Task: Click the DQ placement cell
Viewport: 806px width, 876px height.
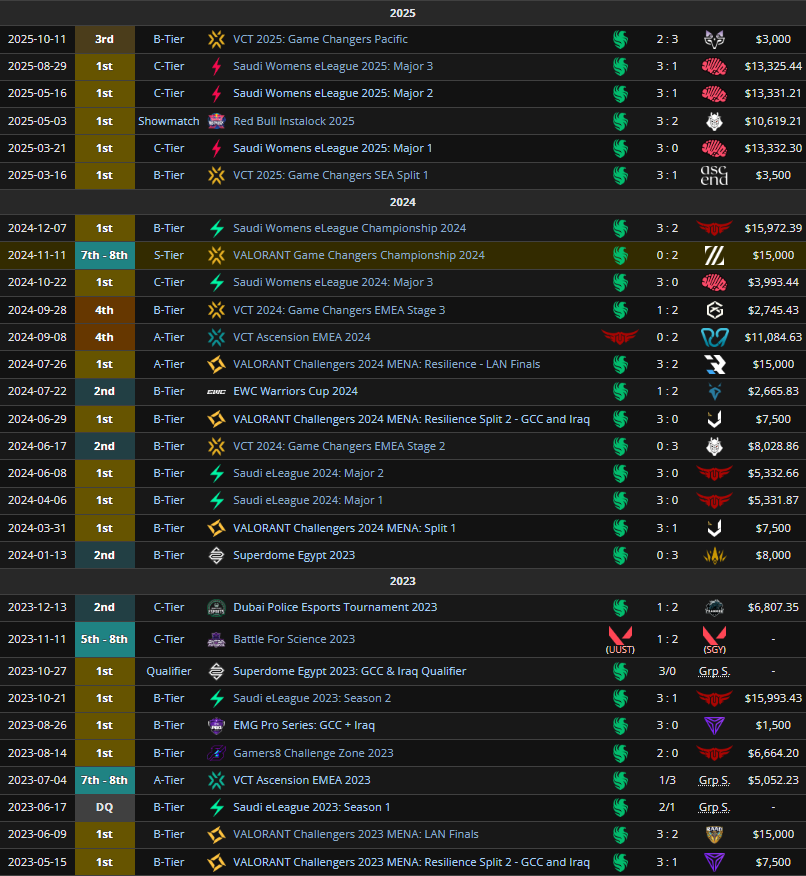Action: point(104,807)
